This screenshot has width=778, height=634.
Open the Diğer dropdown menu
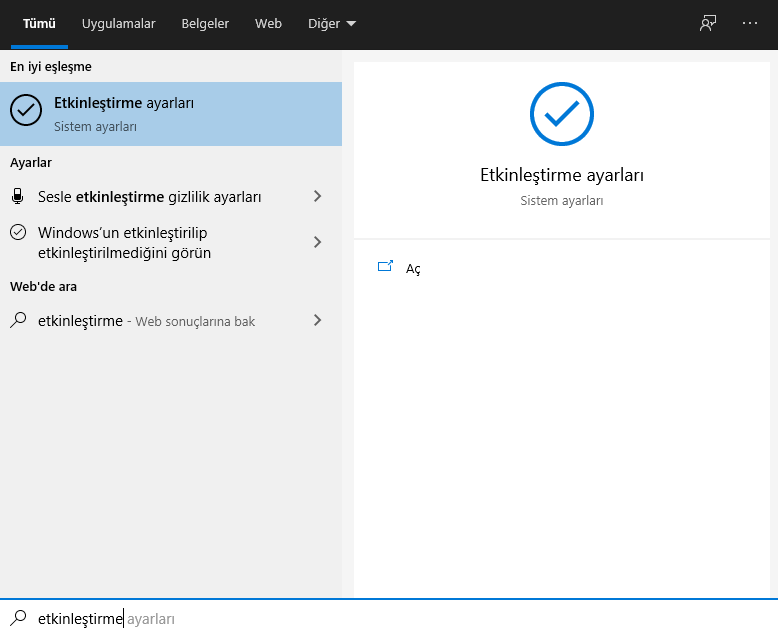[331, 23]
